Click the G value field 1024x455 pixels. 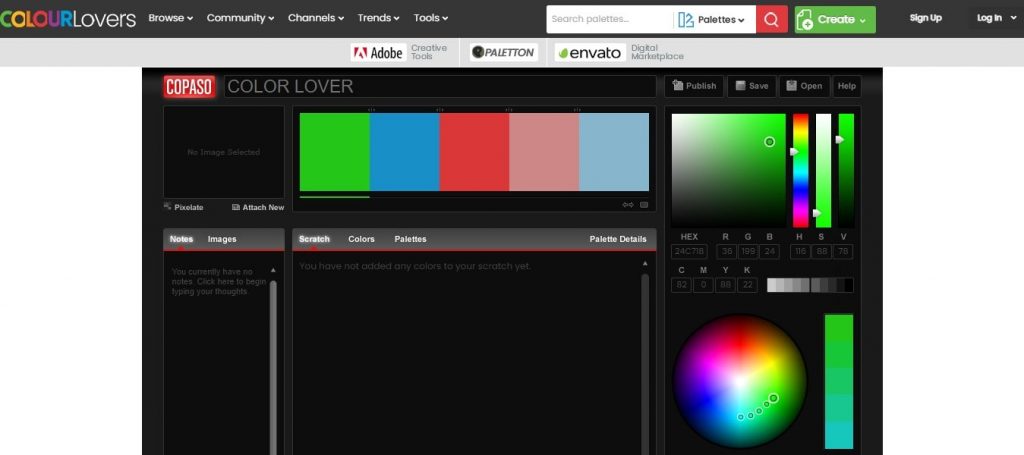click(x=748, y=252)
